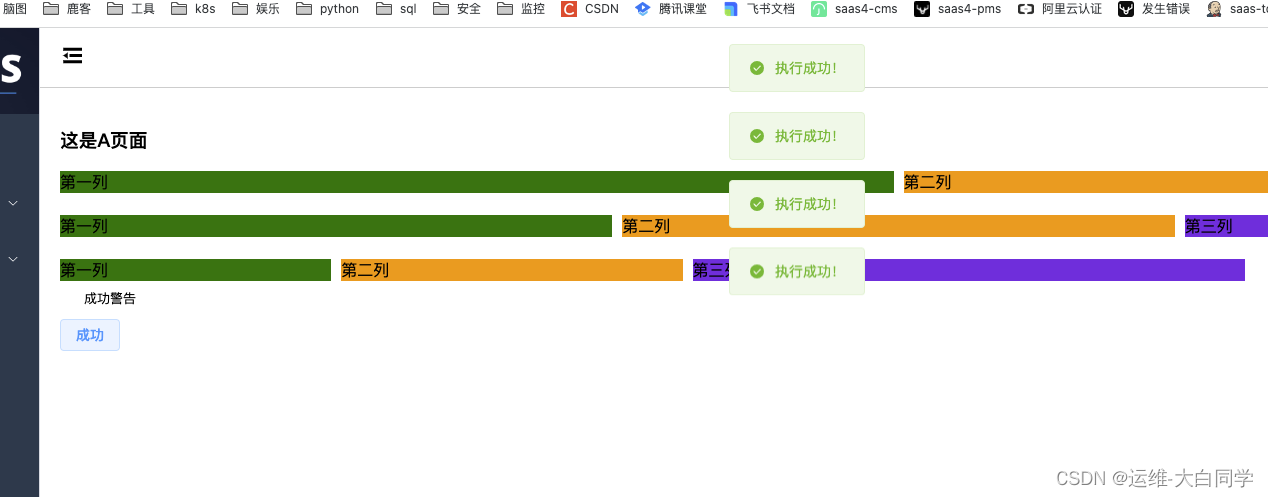The height and width of the screenshot is (497, 1268).
Task: Open the 阿里云认证 bookmark
Action: tap(1060, 9)
